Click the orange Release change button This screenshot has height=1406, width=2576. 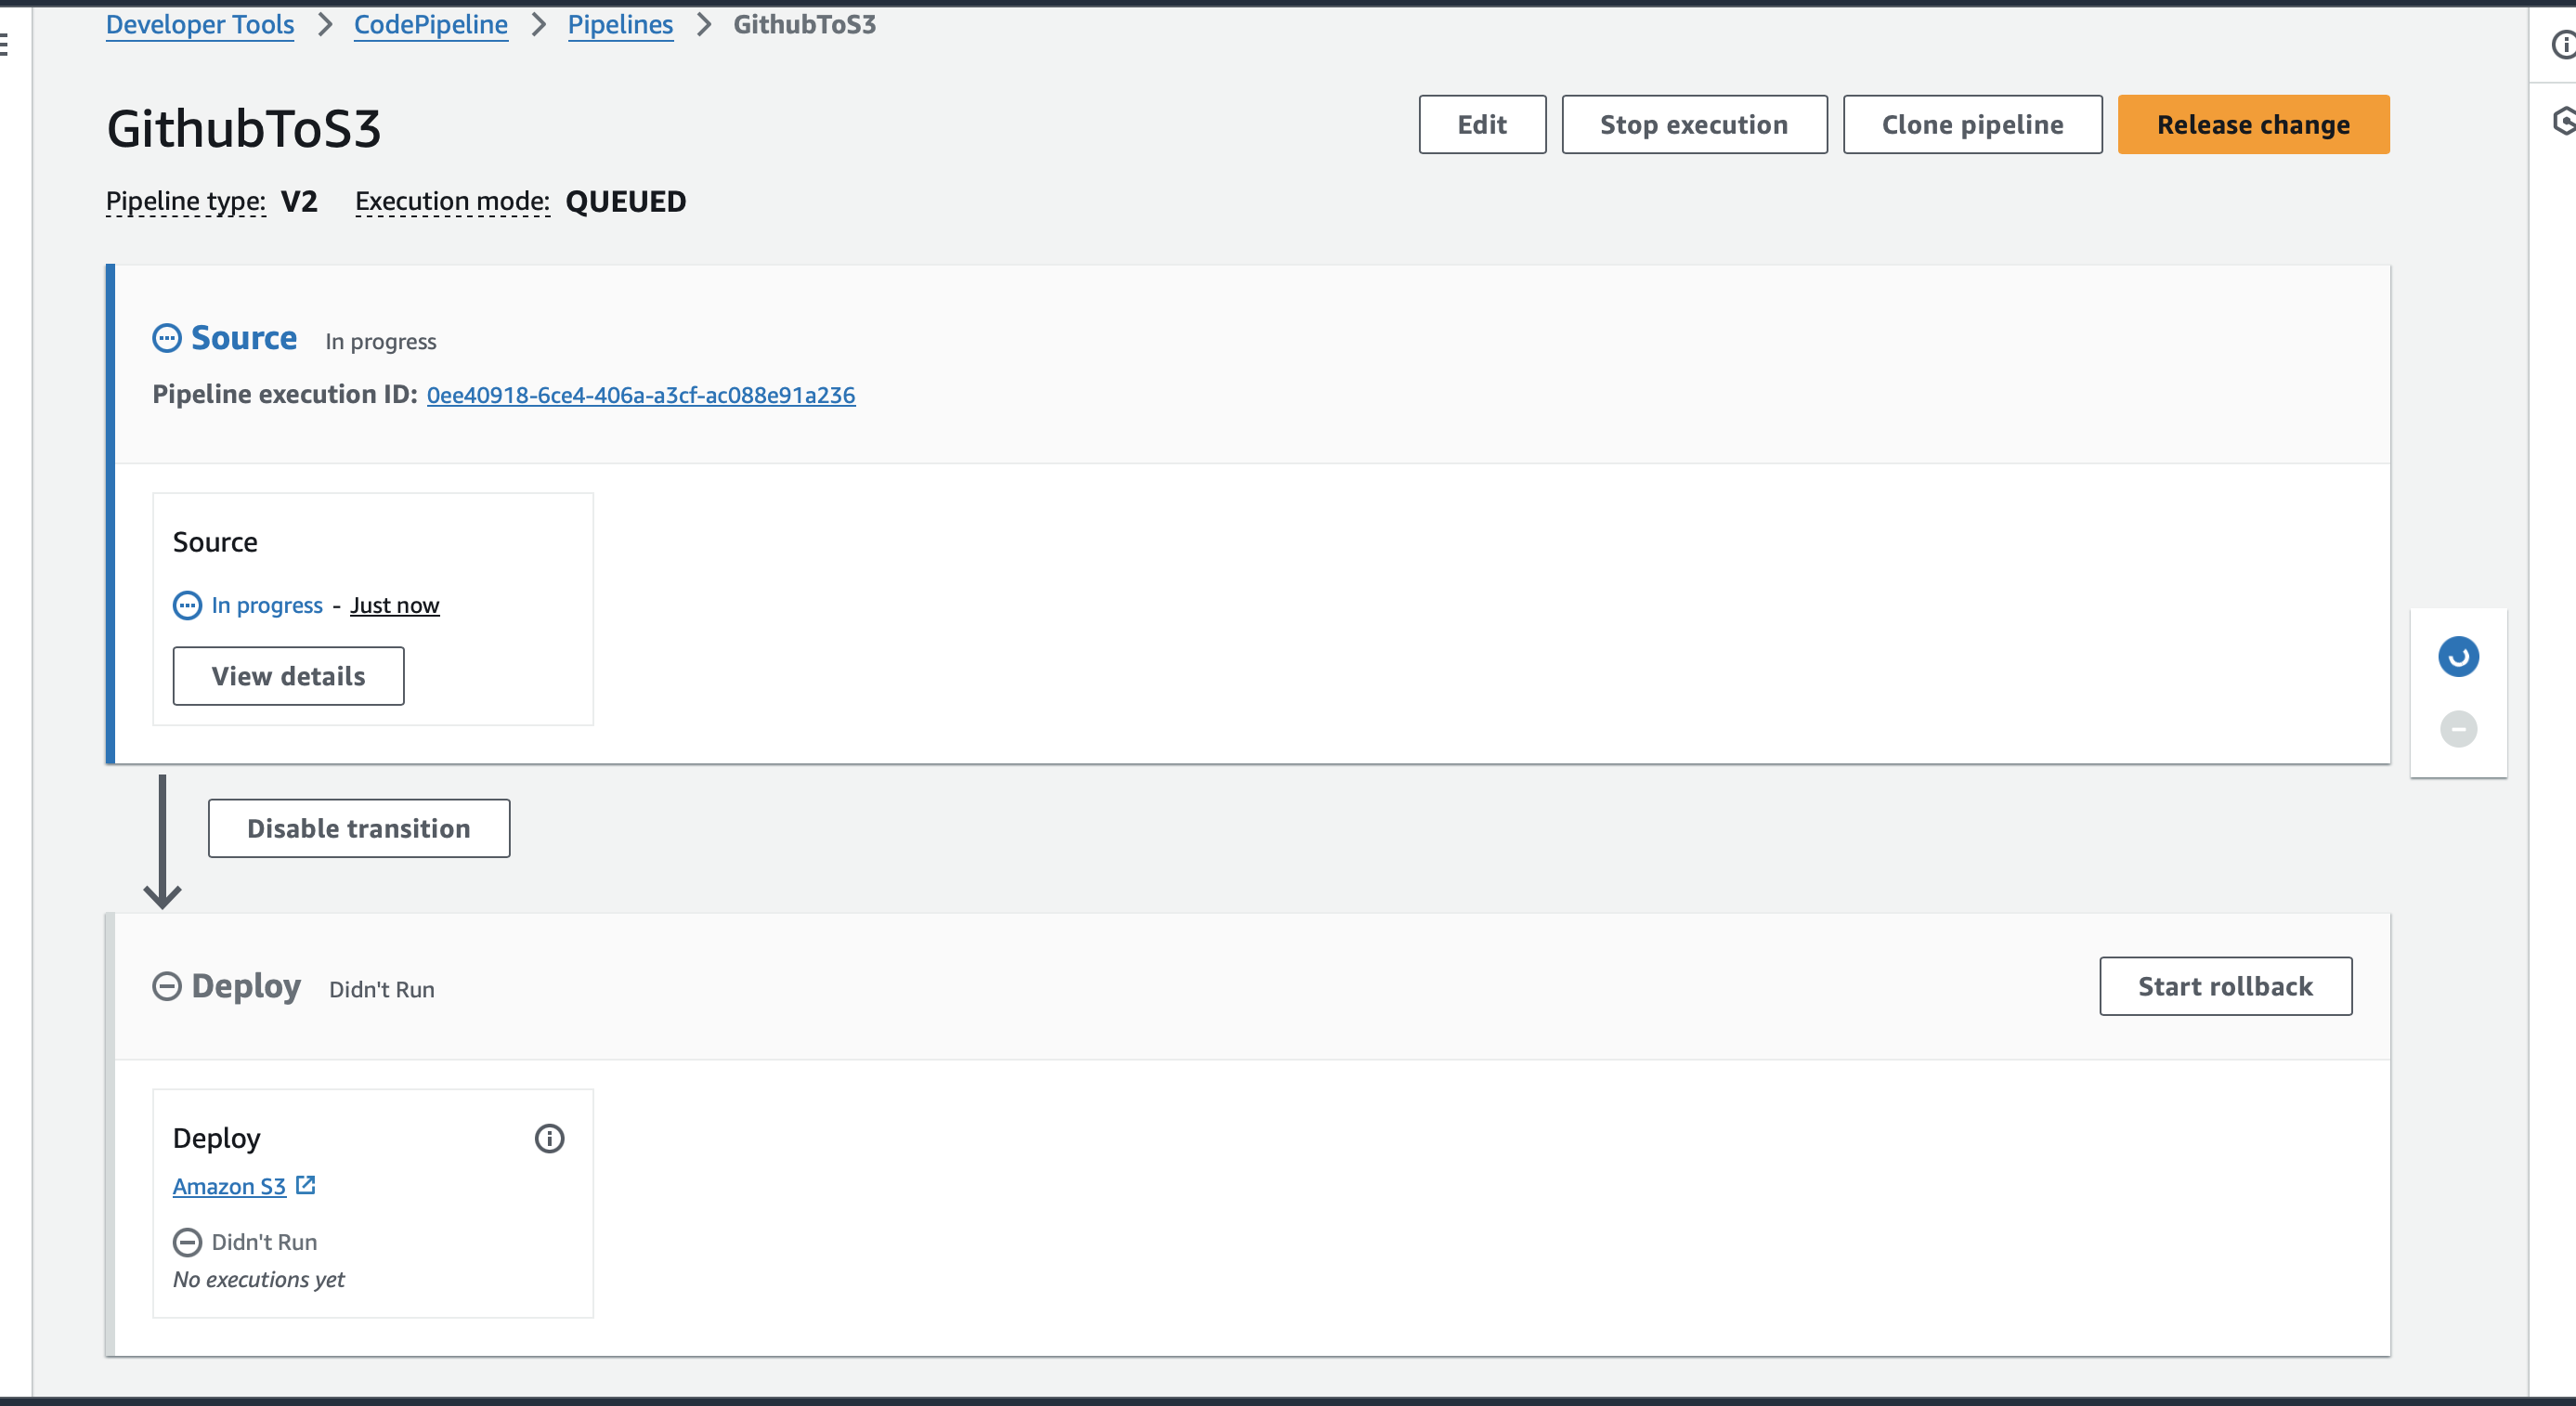(x=2253, y=125)
